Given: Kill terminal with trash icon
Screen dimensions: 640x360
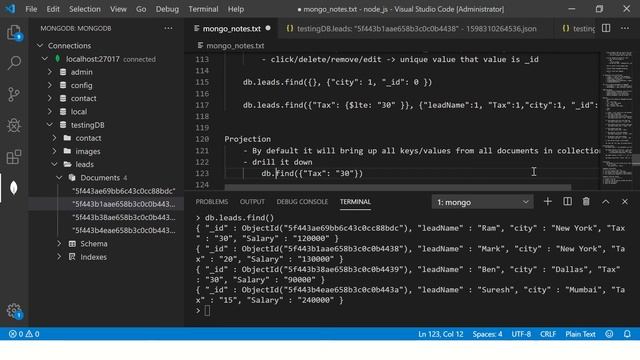Looking at the screenshot, I should tap(586, 202).
